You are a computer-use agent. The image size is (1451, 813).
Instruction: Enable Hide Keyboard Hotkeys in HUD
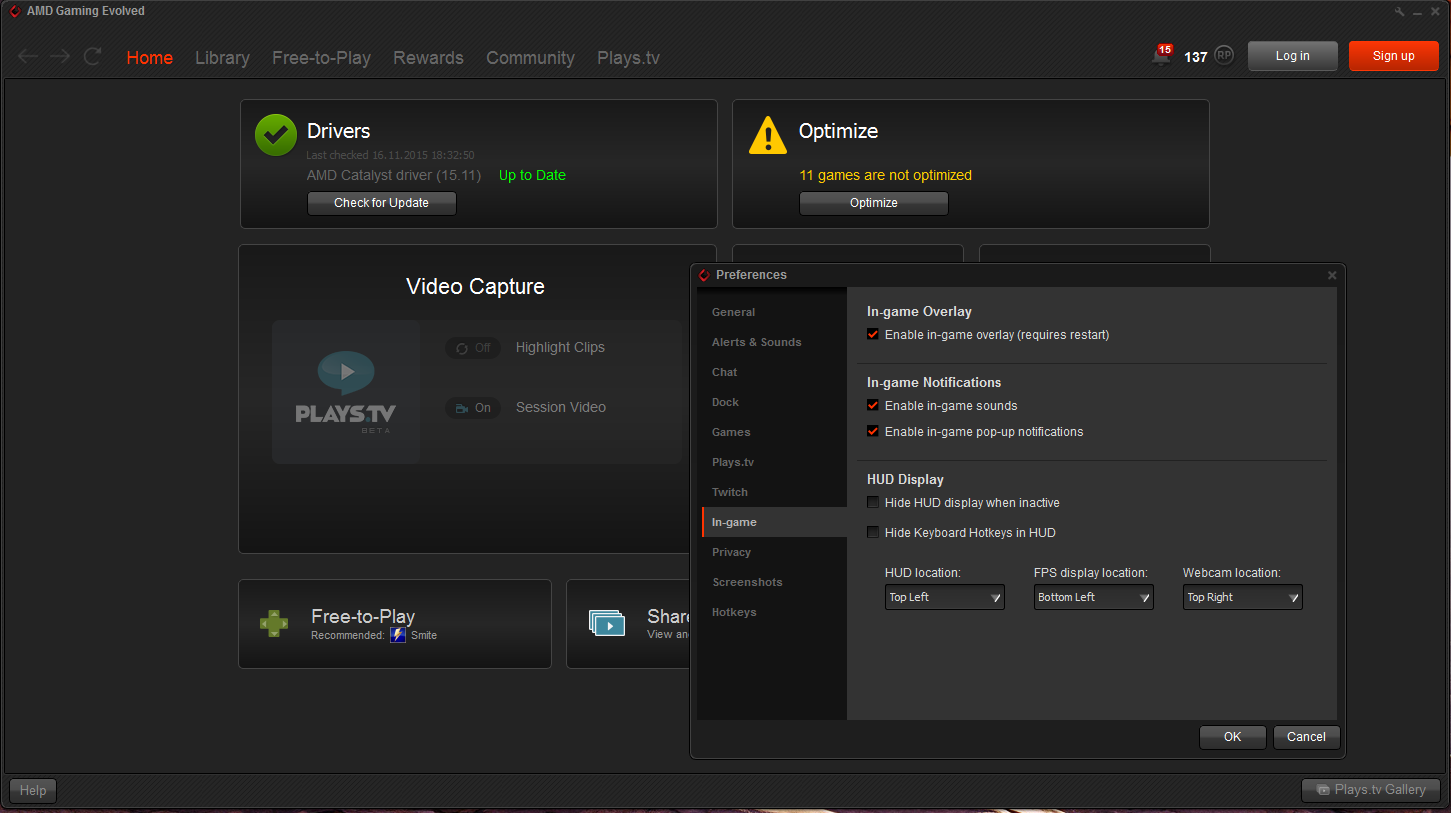tap(873, 533)
